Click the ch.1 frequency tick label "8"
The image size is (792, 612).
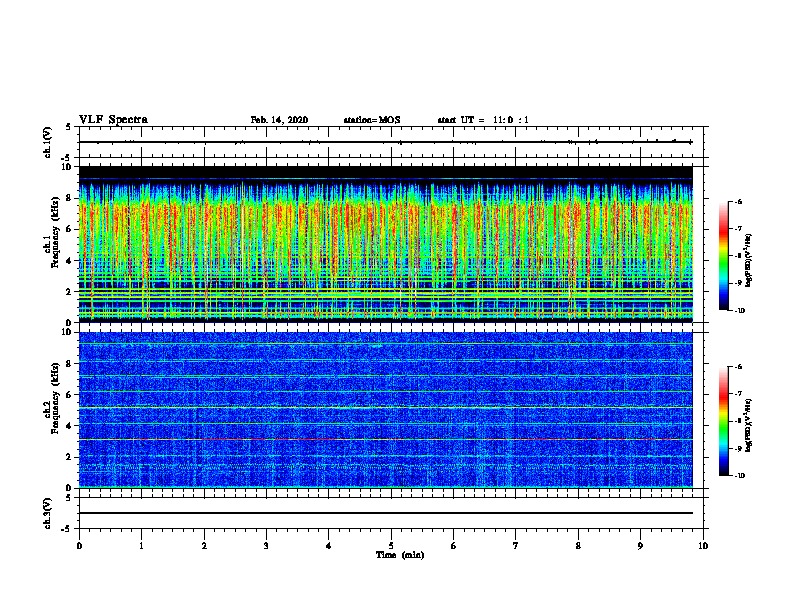(x=69, y=198)
